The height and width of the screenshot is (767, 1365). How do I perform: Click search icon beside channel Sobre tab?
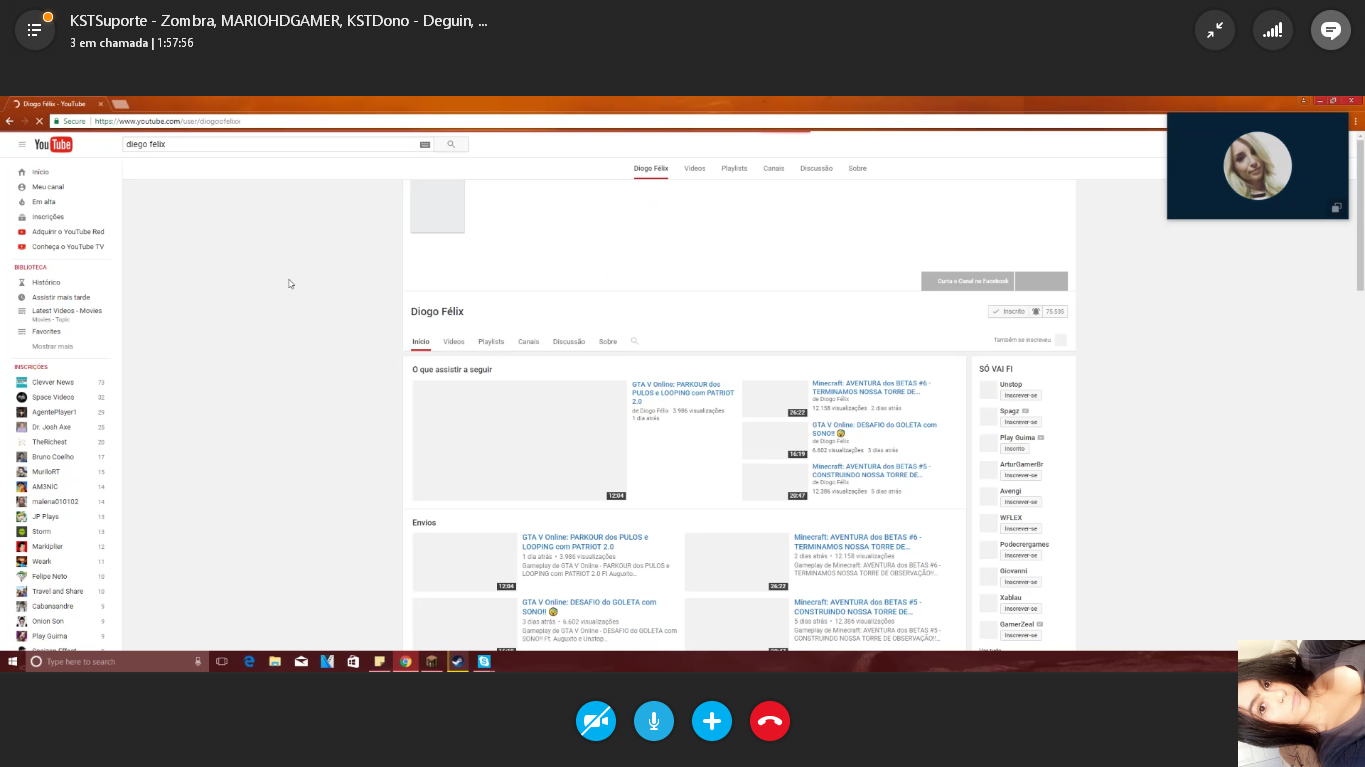pyautogui.click(x=634, y=342)
